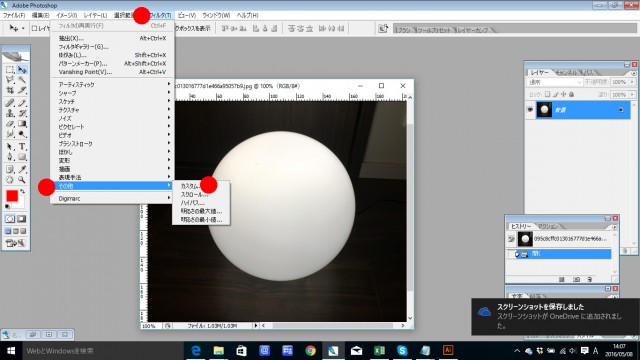Select the Dodge tool
Screen dimensions: 640x360
(x=22, y=133)
